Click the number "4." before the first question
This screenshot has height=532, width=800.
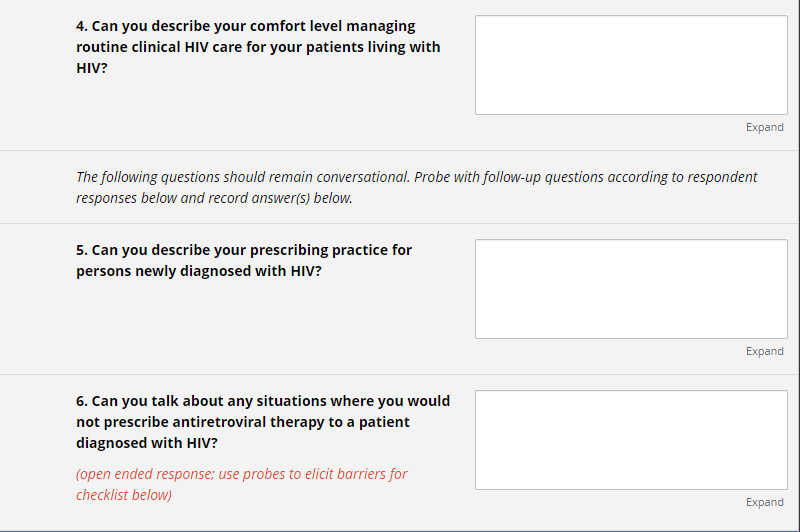(x=82, y=26)
